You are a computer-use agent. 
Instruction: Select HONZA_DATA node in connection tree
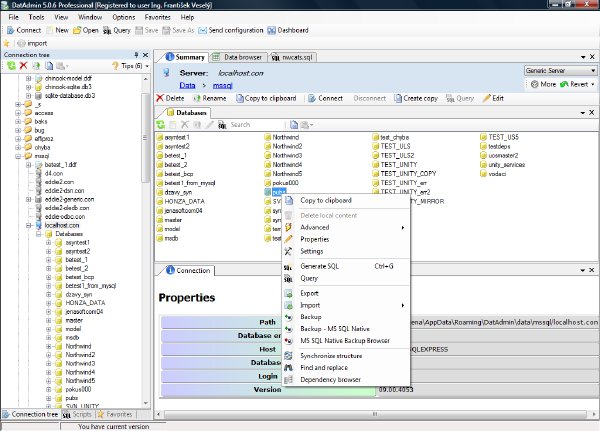point(85,303)
